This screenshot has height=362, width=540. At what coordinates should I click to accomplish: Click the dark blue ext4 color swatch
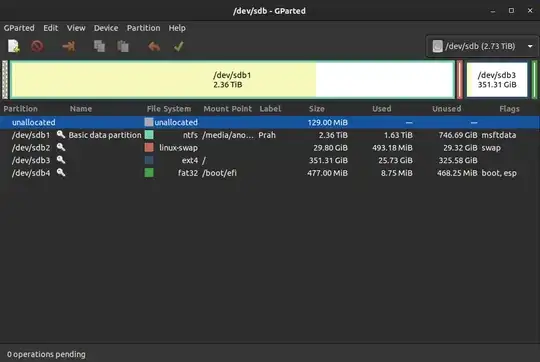[149, 160]
